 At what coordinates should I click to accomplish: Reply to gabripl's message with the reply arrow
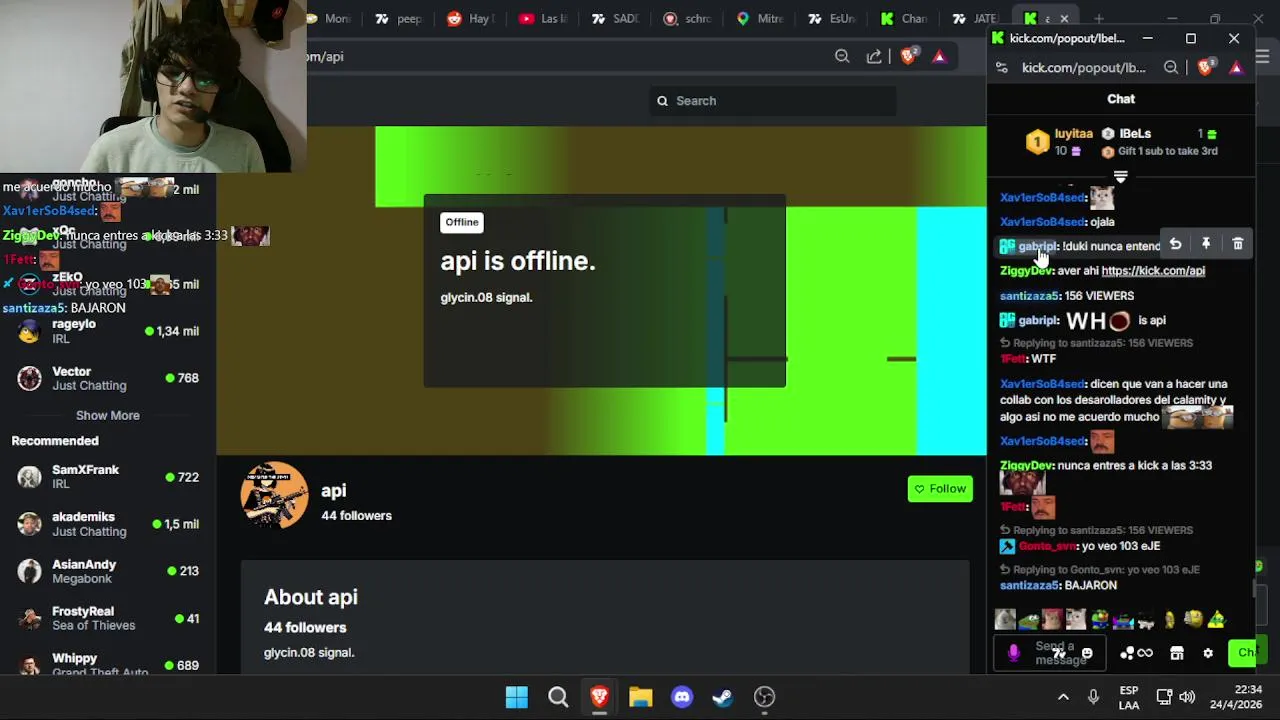coord(1176,244)
